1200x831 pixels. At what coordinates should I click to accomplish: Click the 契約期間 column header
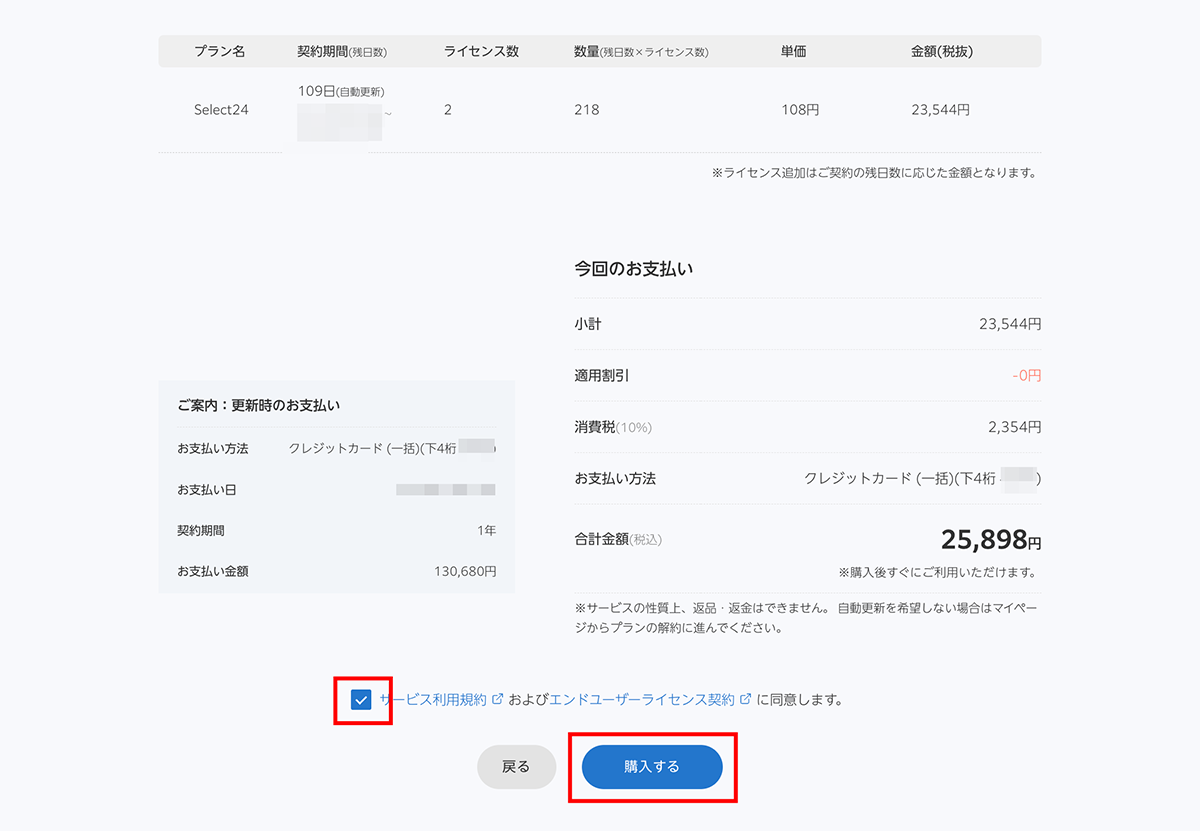pyautogui.click(x=342, y=51)
